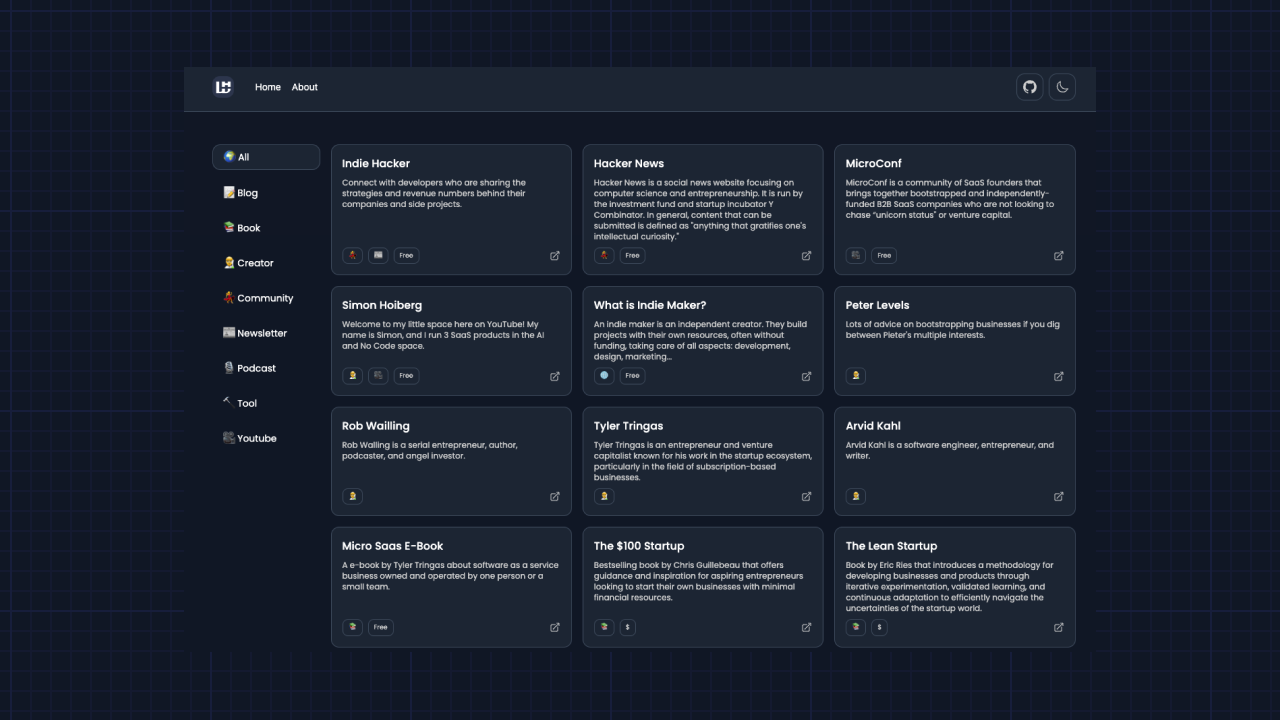Click creator tag icon on Peter Levels card
Viewport: 1280px width, 720px height.
[x=856, y=376]
